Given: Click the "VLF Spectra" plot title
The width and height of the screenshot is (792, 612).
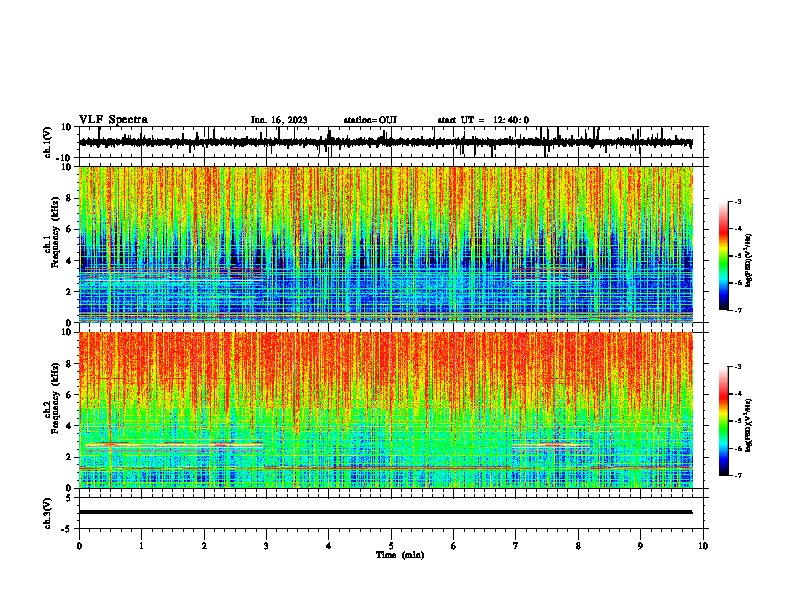Looking at the screenshot, I should tap(113, 120).
